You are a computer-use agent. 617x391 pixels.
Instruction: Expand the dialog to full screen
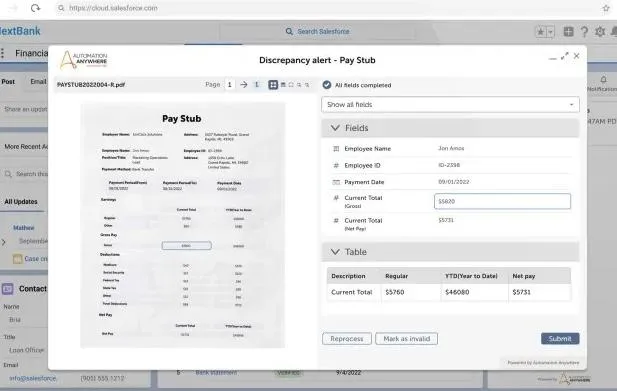coord(565,56)
